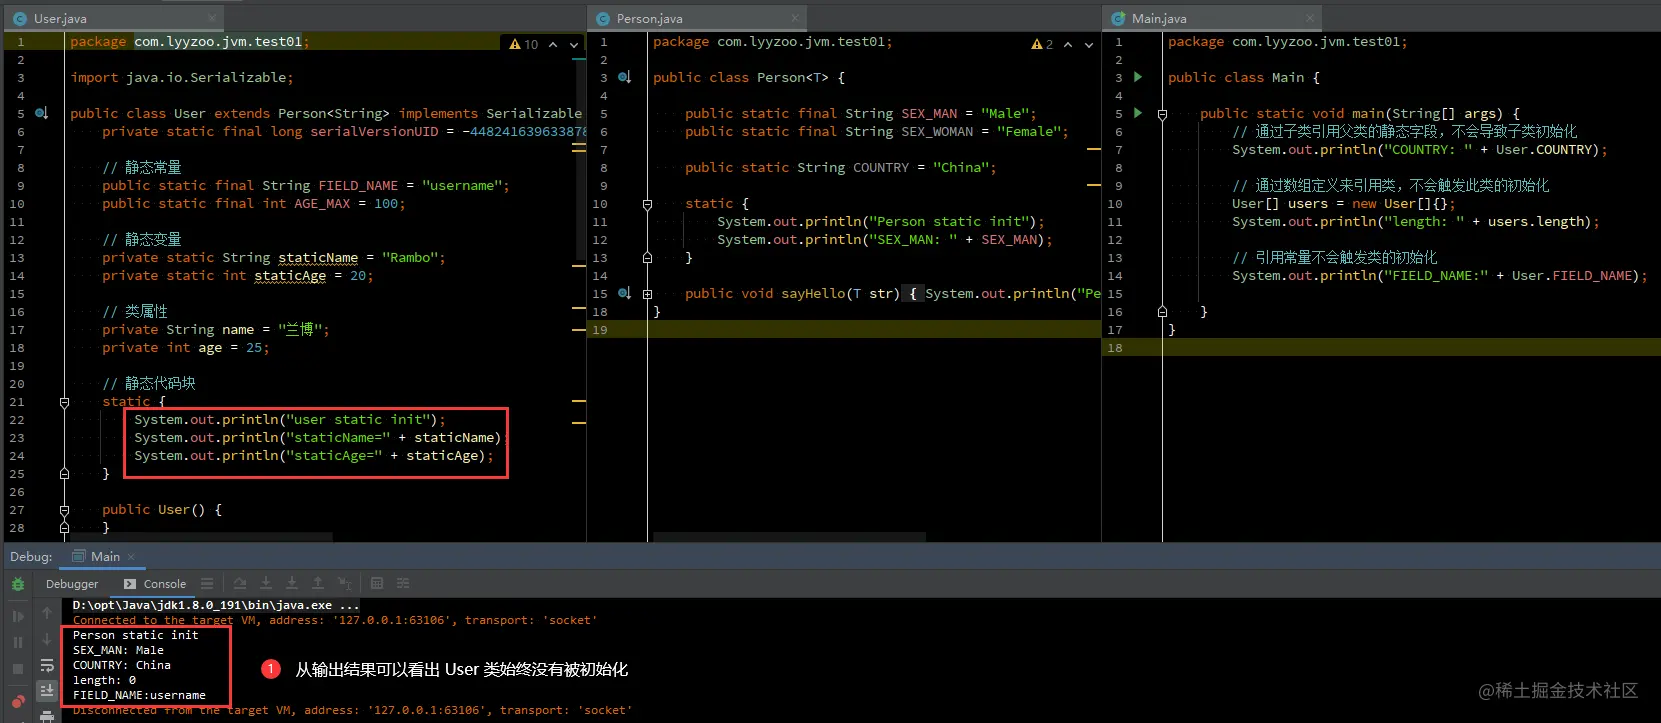Screen dimensions: 1661x723
Task: Click the gutter marker beside sayHello method
Action: pos(624,293)
